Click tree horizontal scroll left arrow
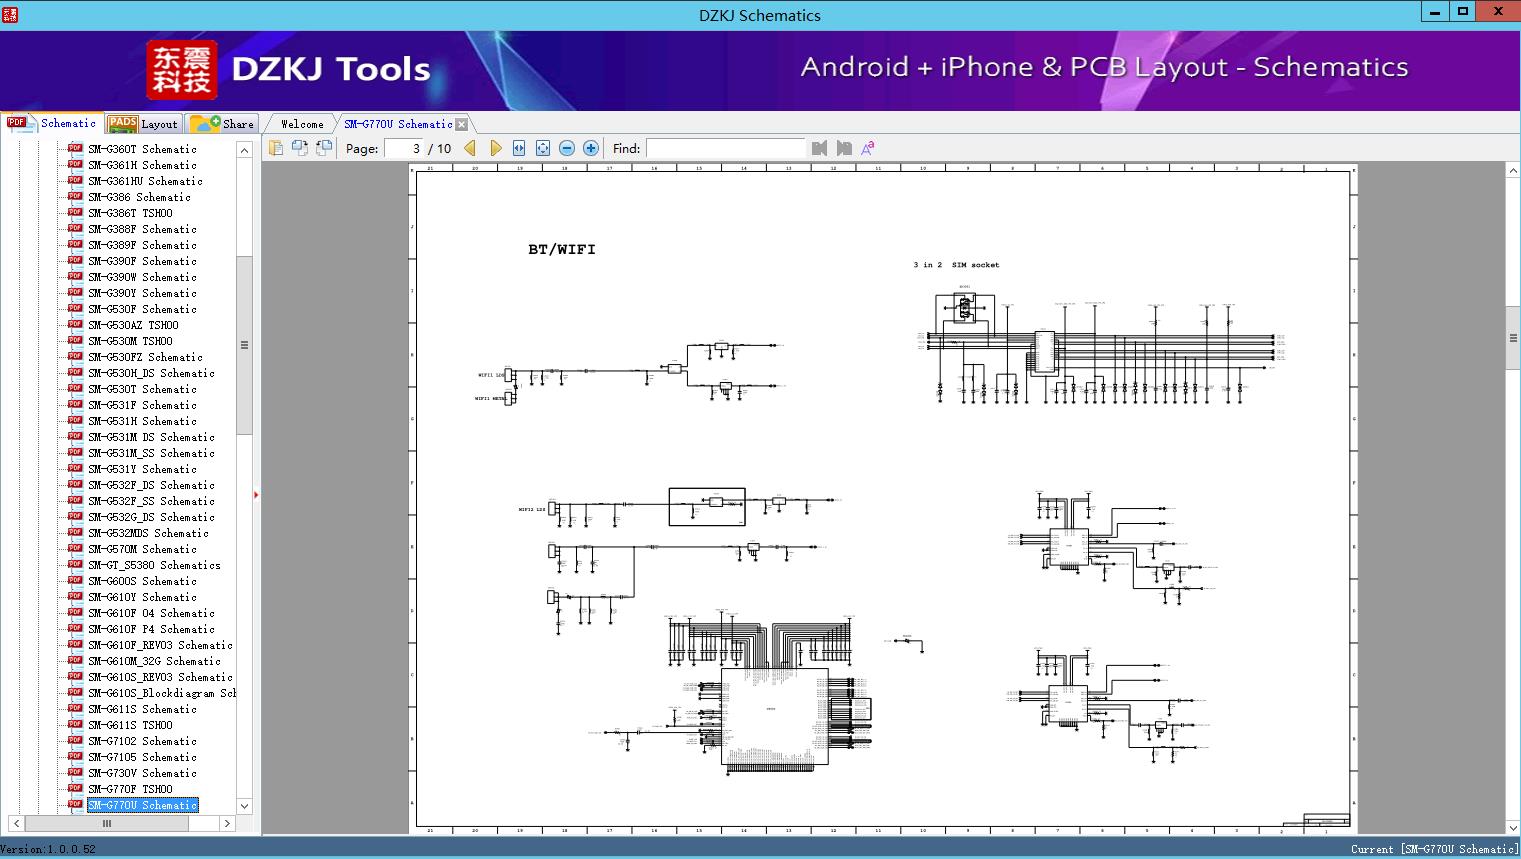1521x859 pixels. (x=16, y=823)
